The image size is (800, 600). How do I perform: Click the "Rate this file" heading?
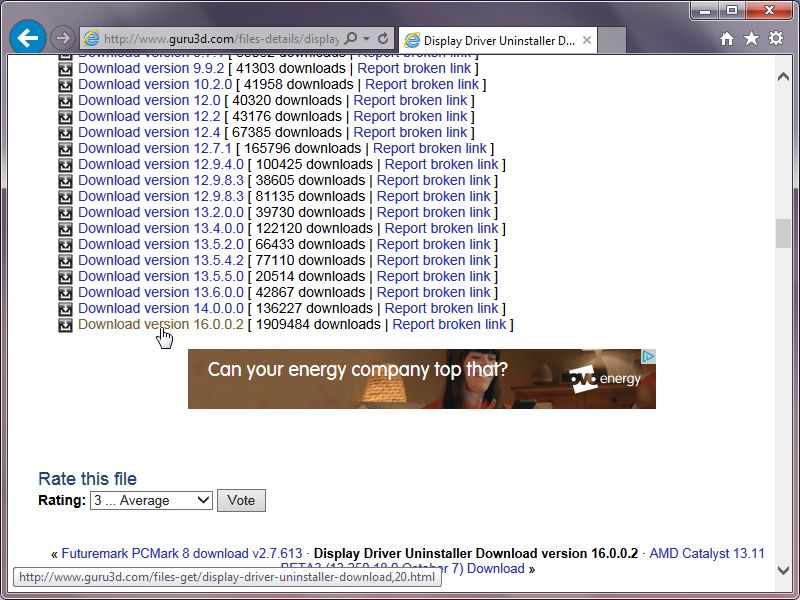click(x=88, y=479)
